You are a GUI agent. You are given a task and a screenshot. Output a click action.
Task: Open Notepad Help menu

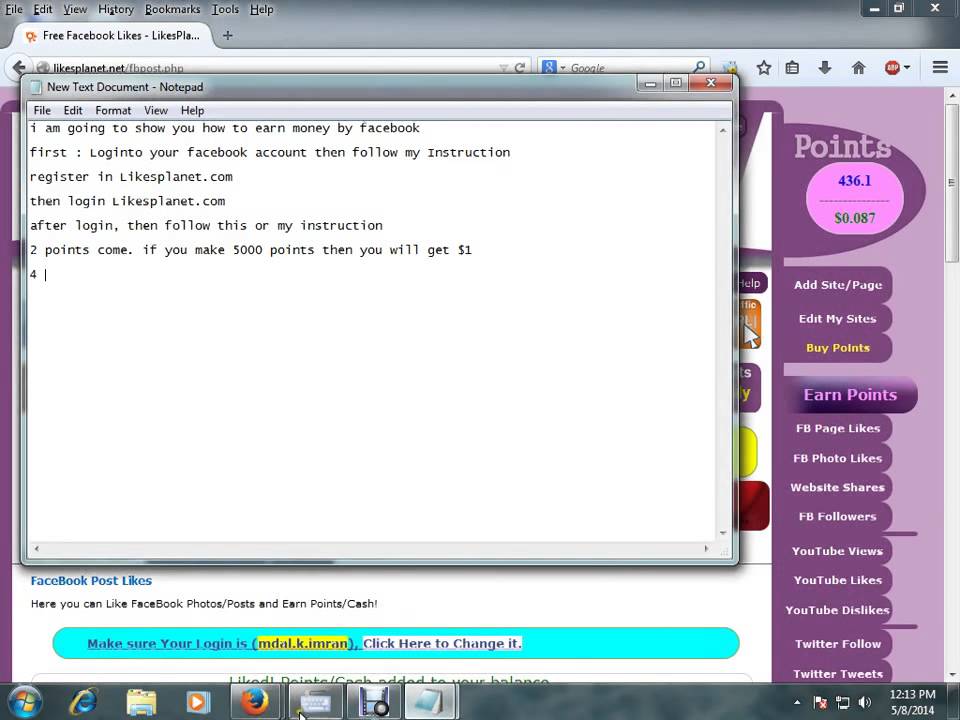tap(192, 110)
